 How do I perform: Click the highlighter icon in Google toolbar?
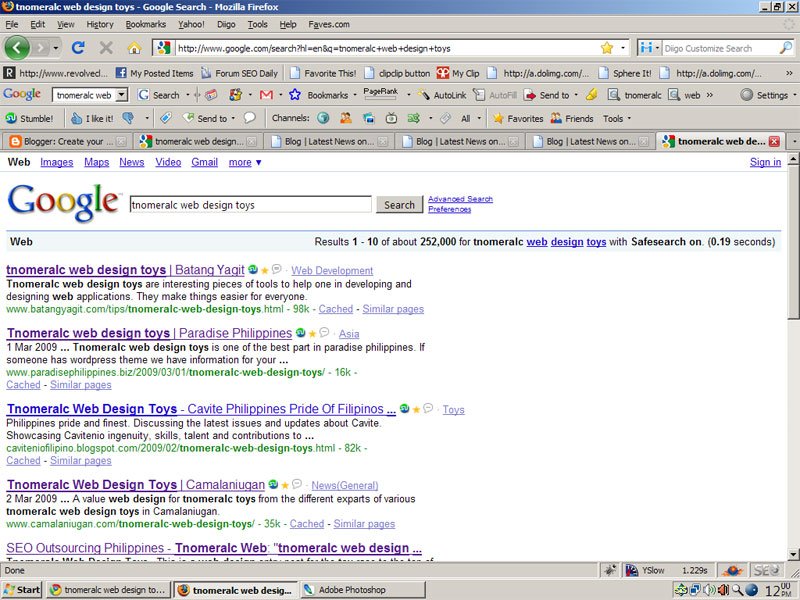coord(592,94)
